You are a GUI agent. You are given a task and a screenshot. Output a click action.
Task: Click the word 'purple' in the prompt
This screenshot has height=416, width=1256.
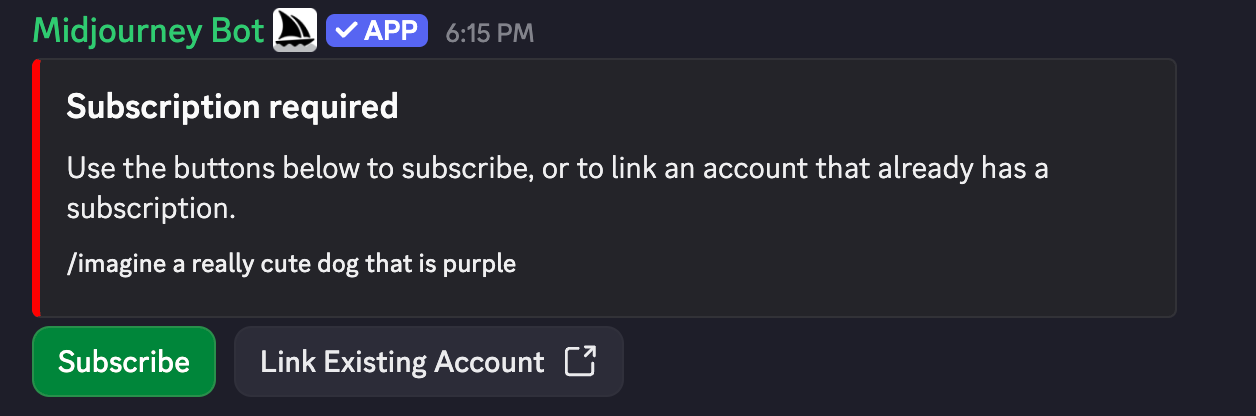tap(484, 265)
